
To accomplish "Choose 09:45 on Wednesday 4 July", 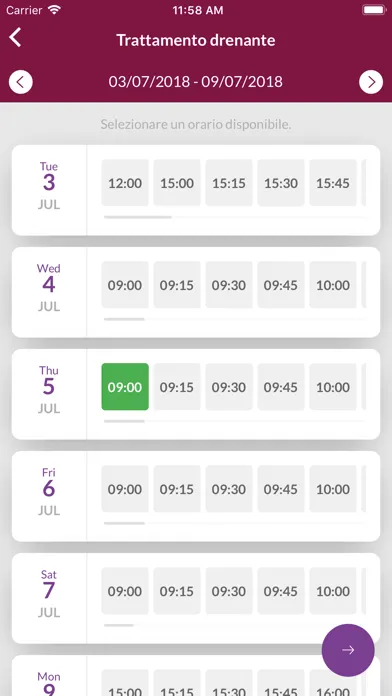I will [281, 285].
